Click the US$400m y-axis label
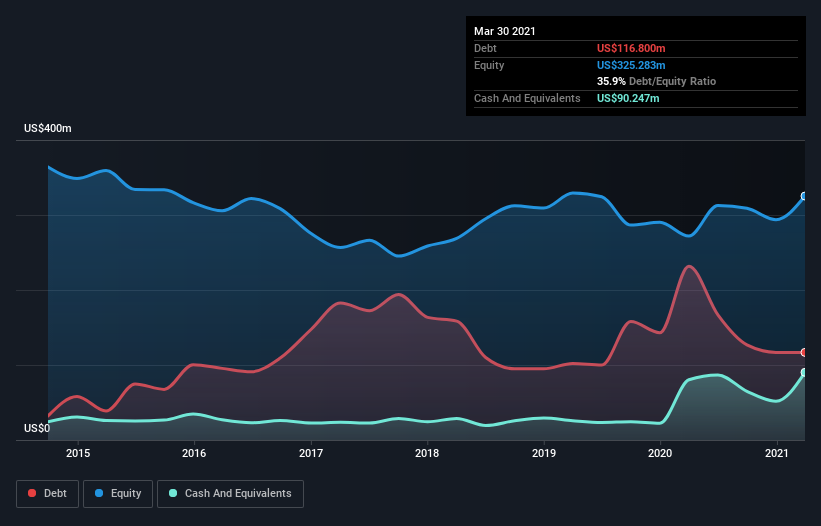The image size is (821, 526). point(48,128)
